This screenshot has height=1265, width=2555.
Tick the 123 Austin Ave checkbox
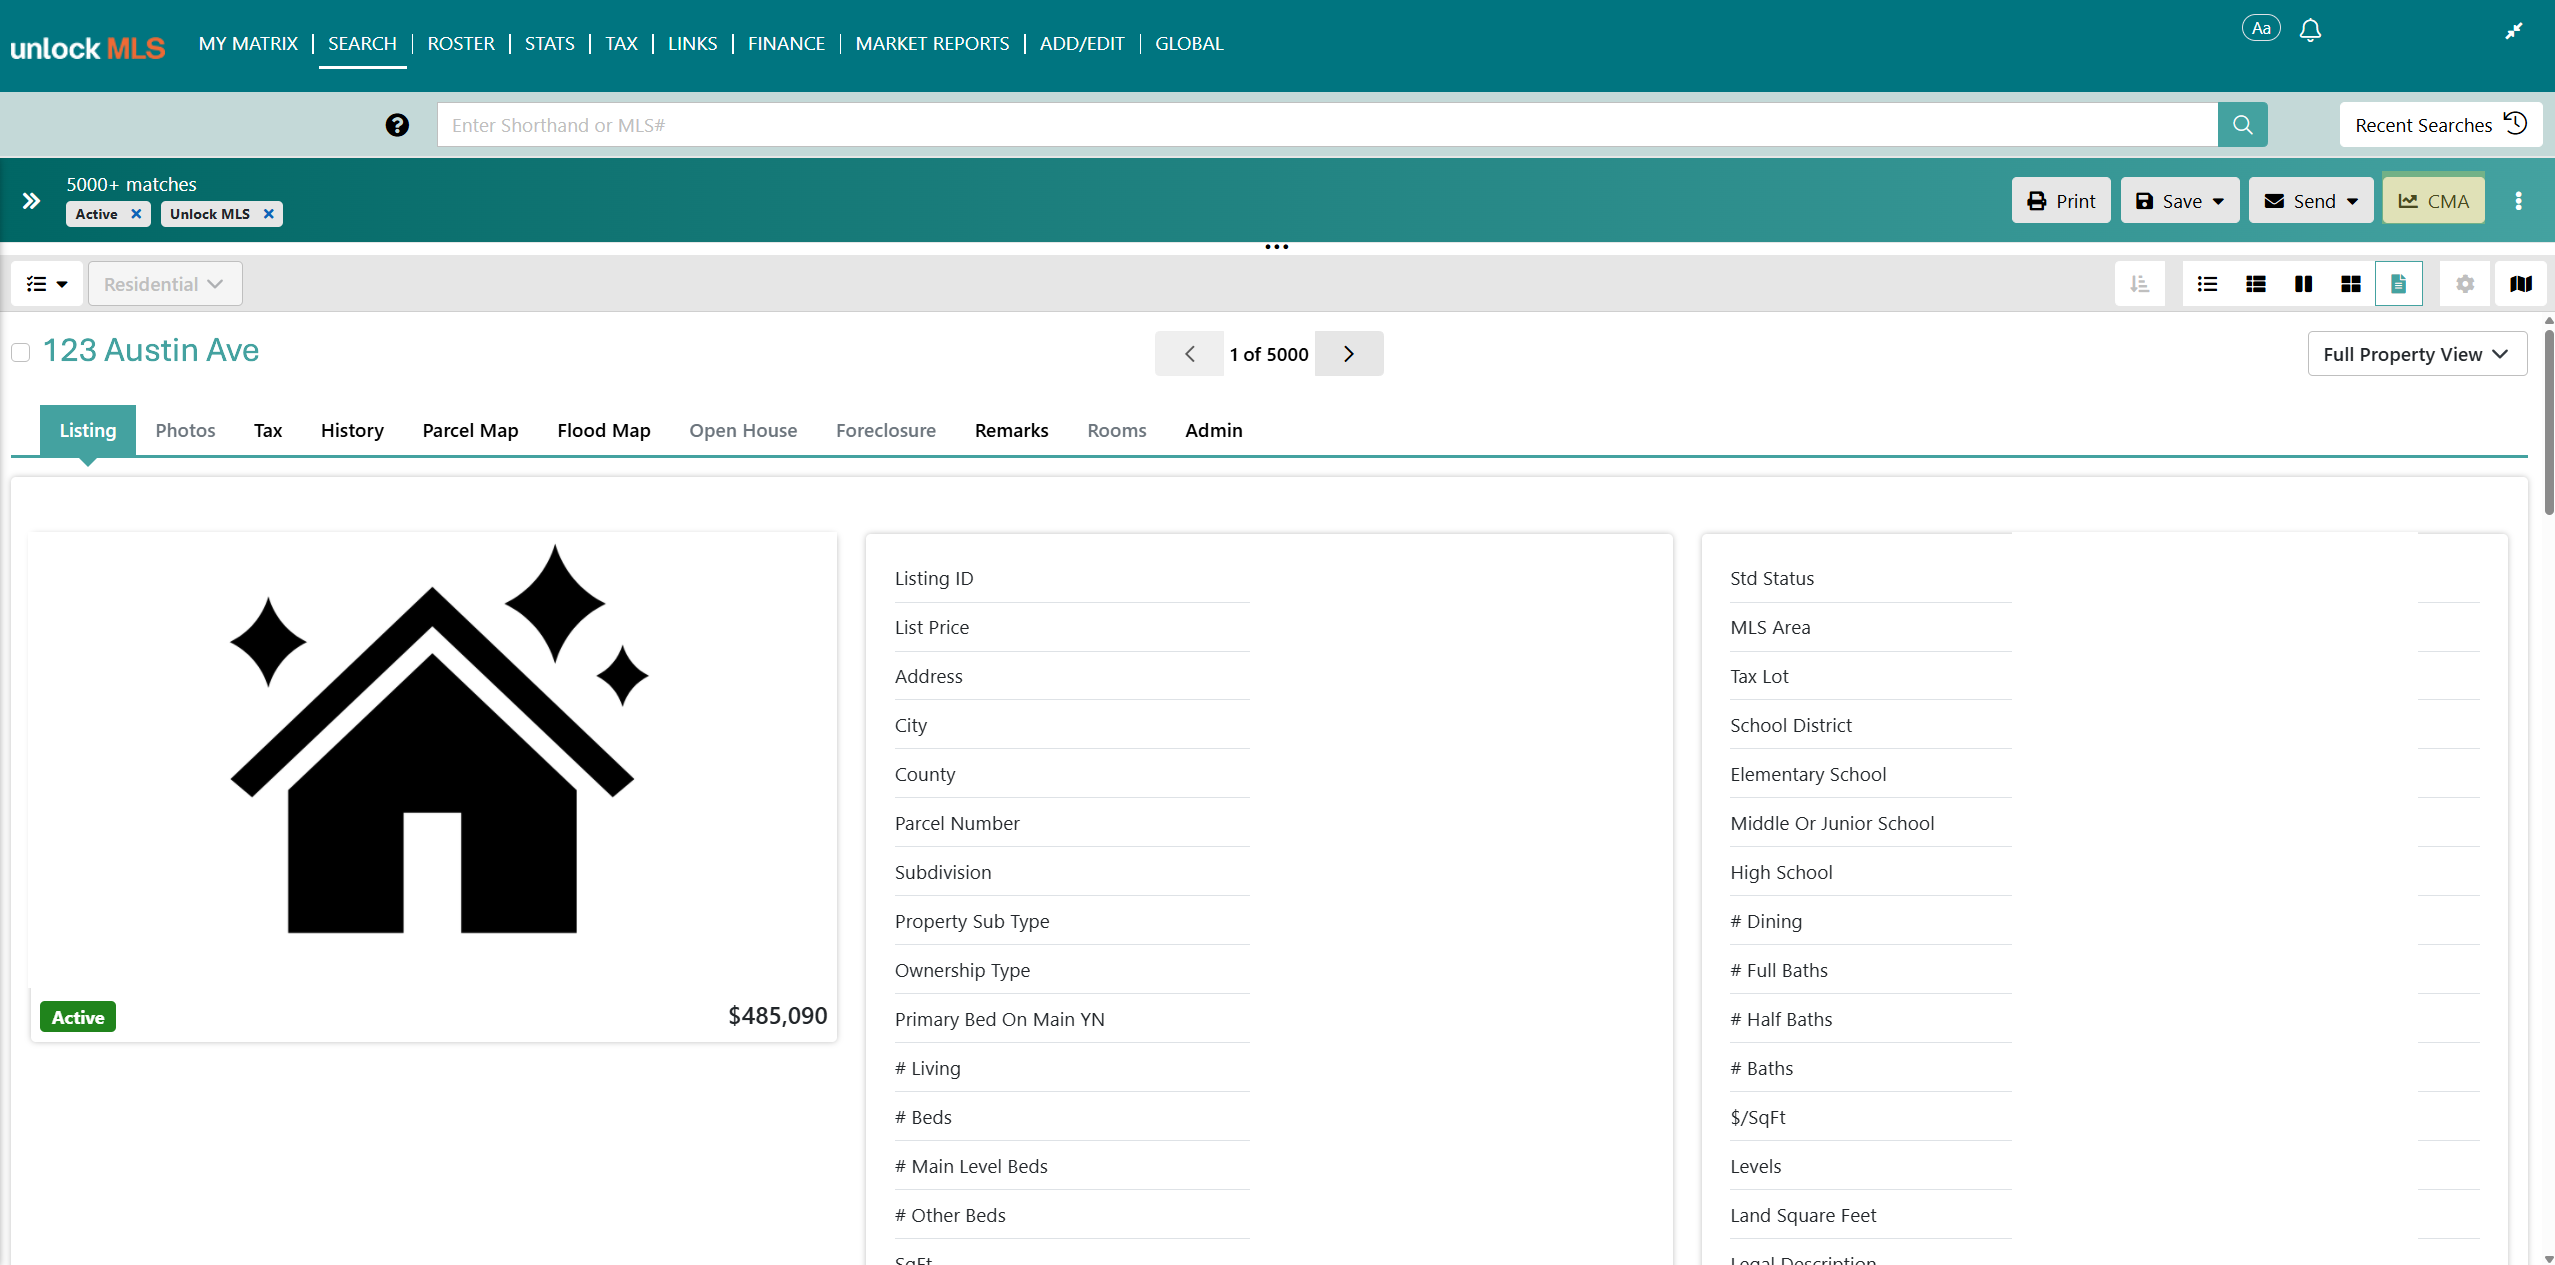click(21, 353)
